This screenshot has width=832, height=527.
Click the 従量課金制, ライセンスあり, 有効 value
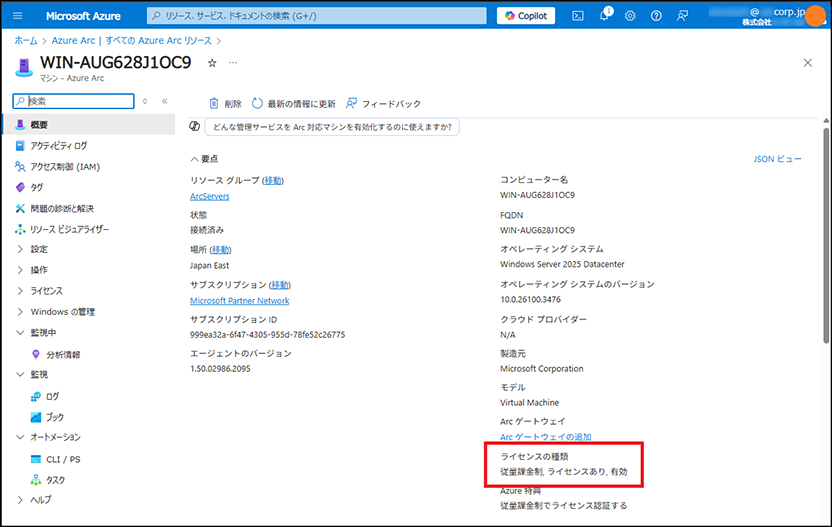tap(564, 471)
